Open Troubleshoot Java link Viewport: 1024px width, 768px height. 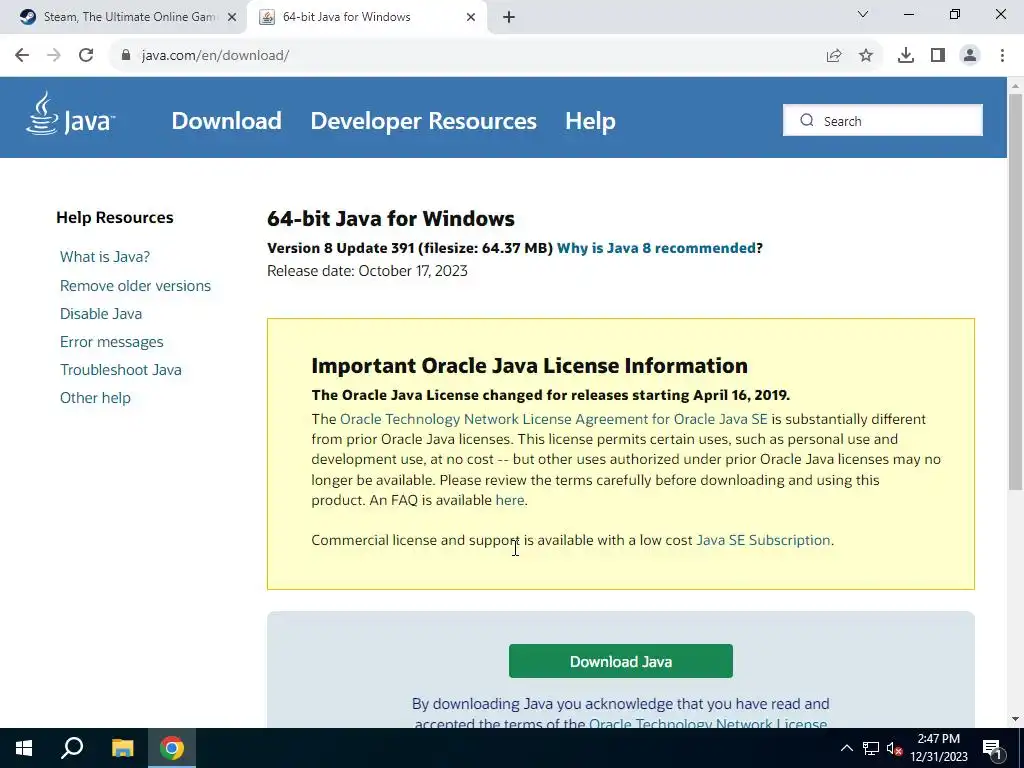point(121,370)
